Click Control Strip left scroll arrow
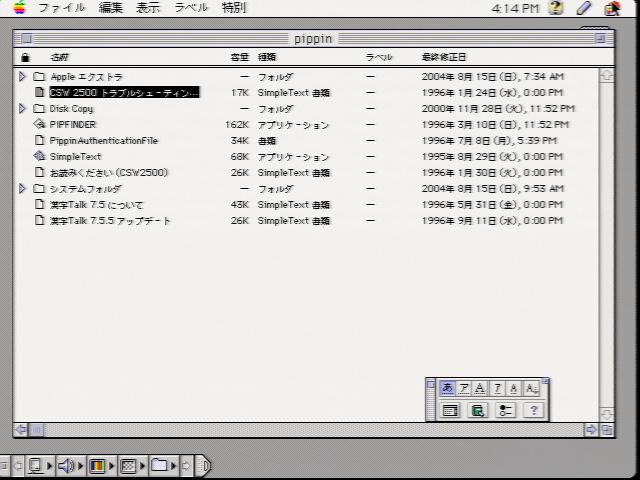The image size is (640, 480). (x=18, y=465)
